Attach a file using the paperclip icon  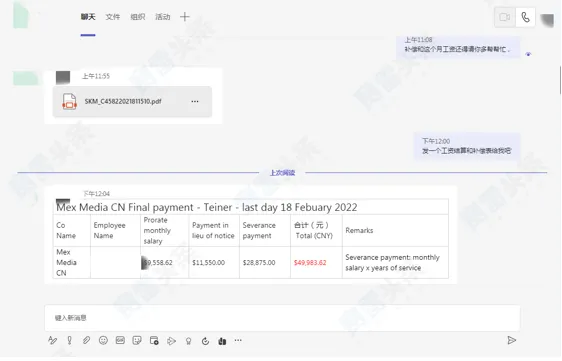[86, 340]
